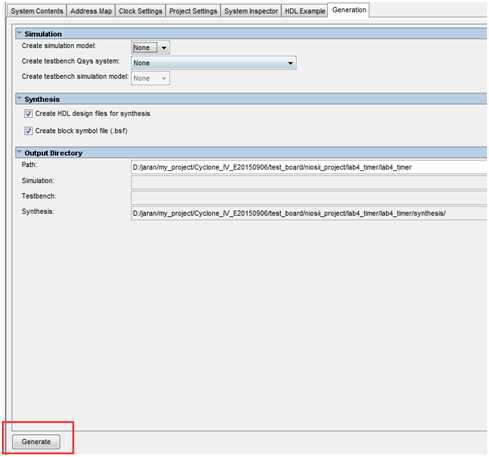Image resolution: width=489 pixels, height=457 pixels.
Task: Collapse the Output Directory section
Action: [x=19, y=152]
